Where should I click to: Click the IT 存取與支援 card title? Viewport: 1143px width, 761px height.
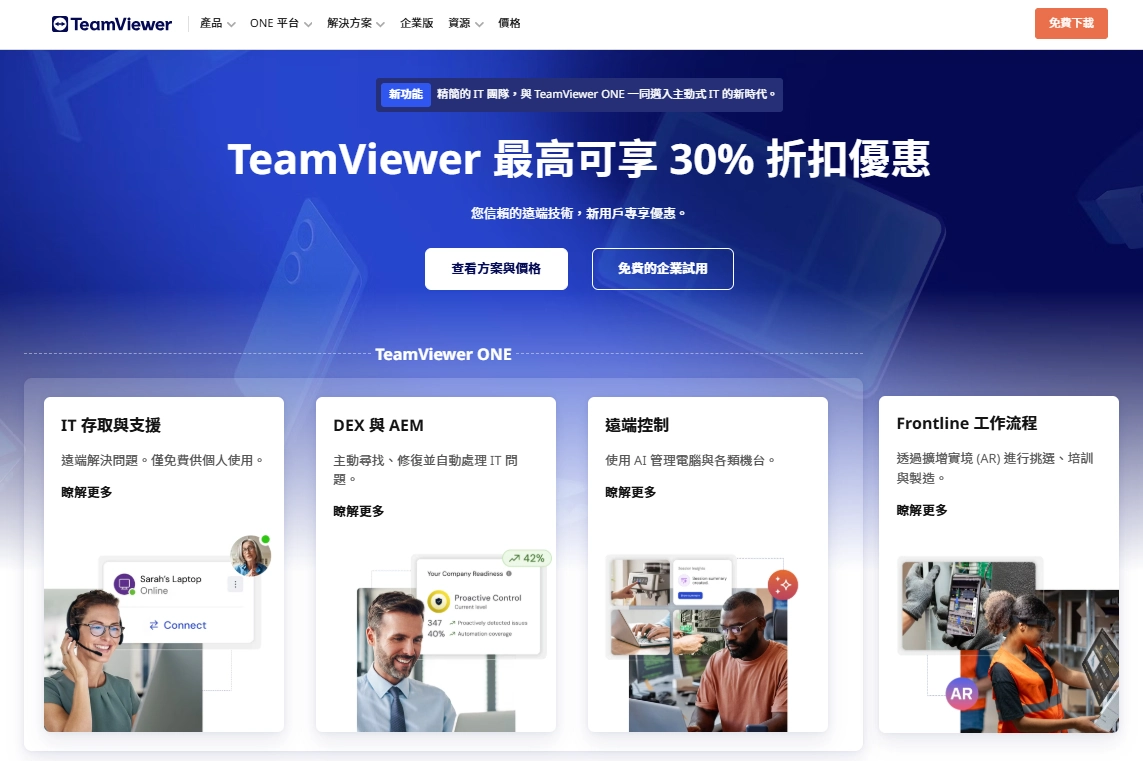click(x=111, y=425)
